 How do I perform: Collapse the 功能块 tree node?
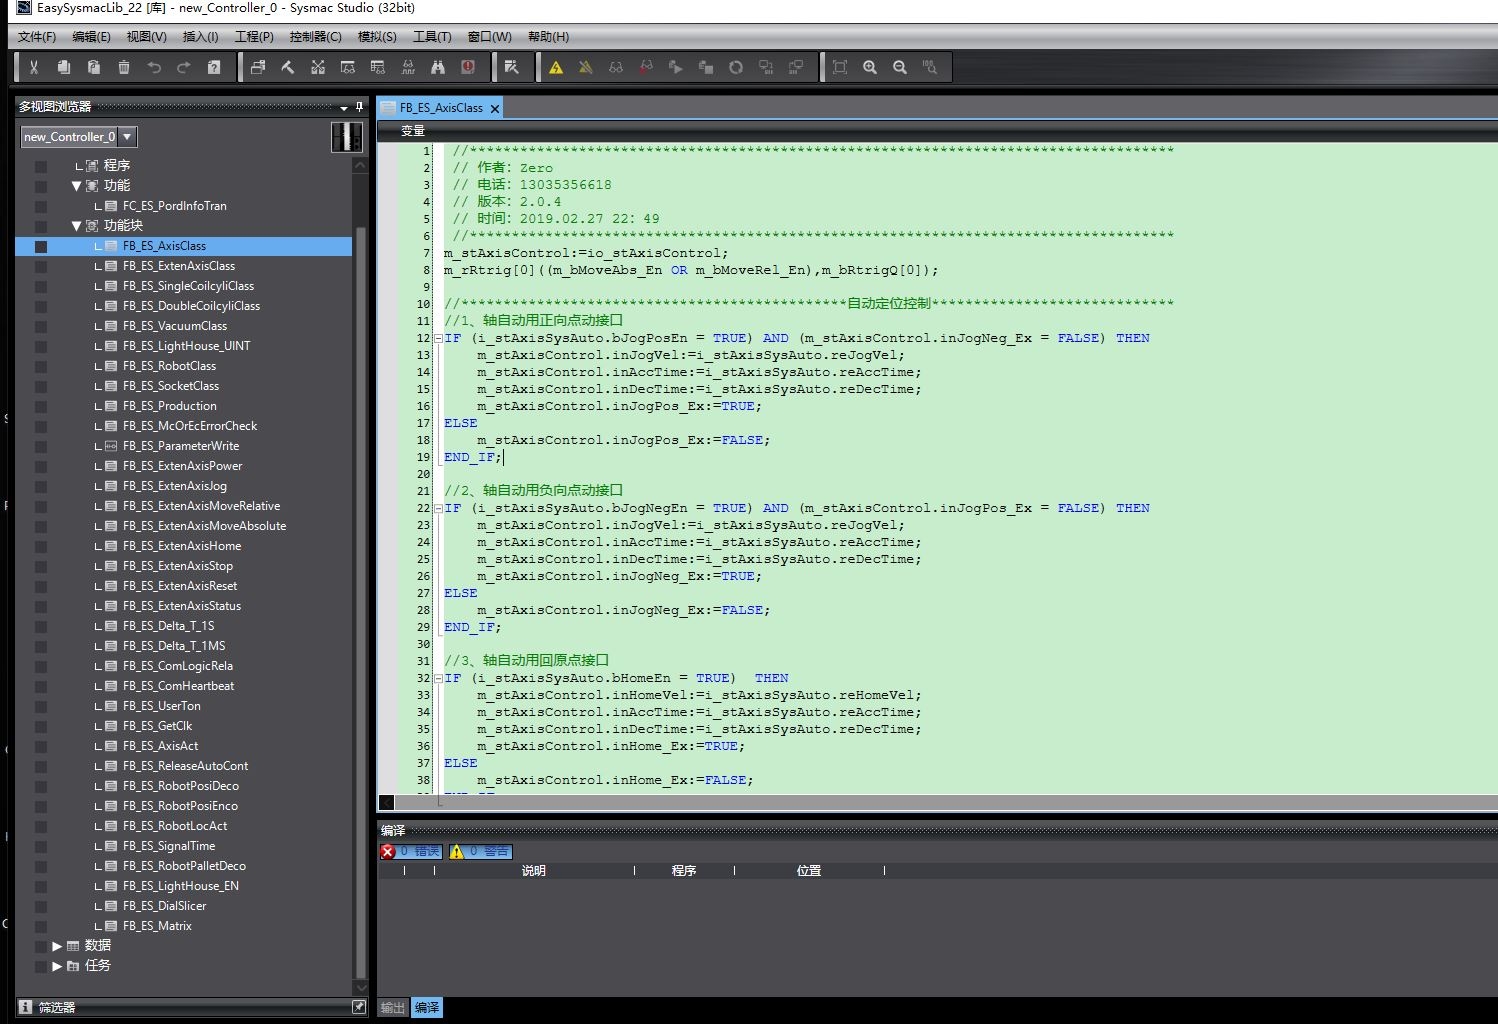click(x=76, y=226)
